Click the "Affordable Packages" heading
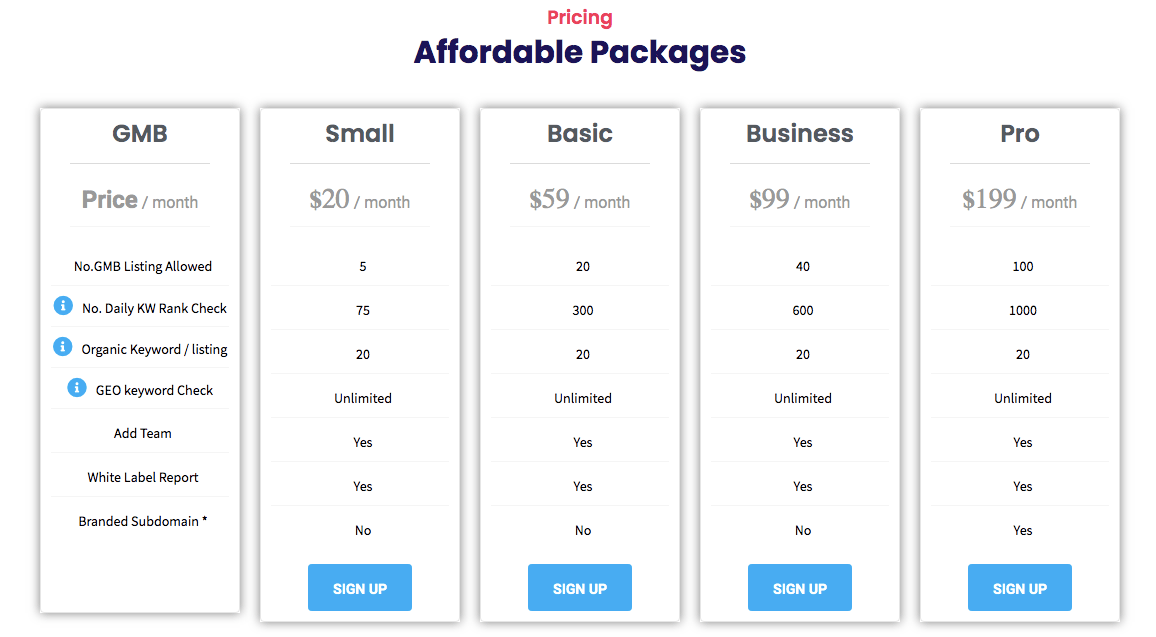Screen dimensions: 1156x637 [579, 52]
